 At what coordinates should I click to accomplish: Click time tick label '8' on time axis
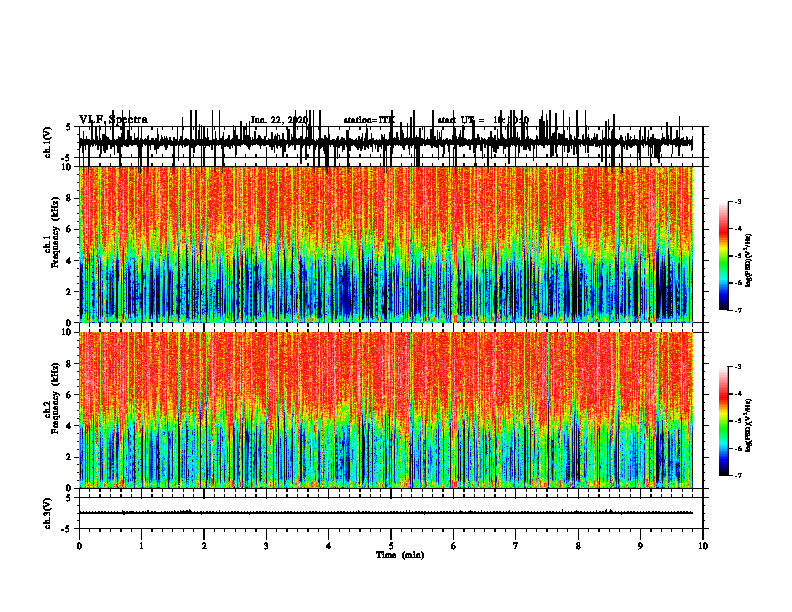(x=578, y=546)
